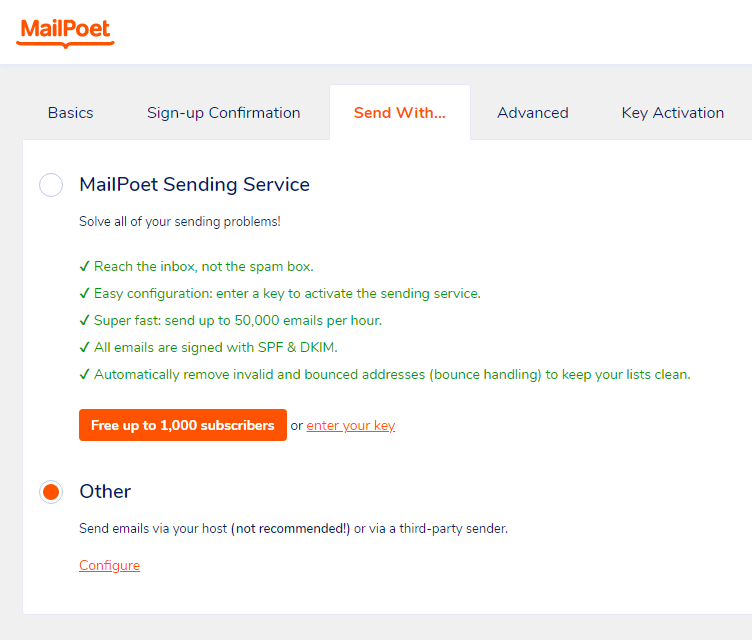
Task: Go to the Advanced tab
Action: pos(532,113)
